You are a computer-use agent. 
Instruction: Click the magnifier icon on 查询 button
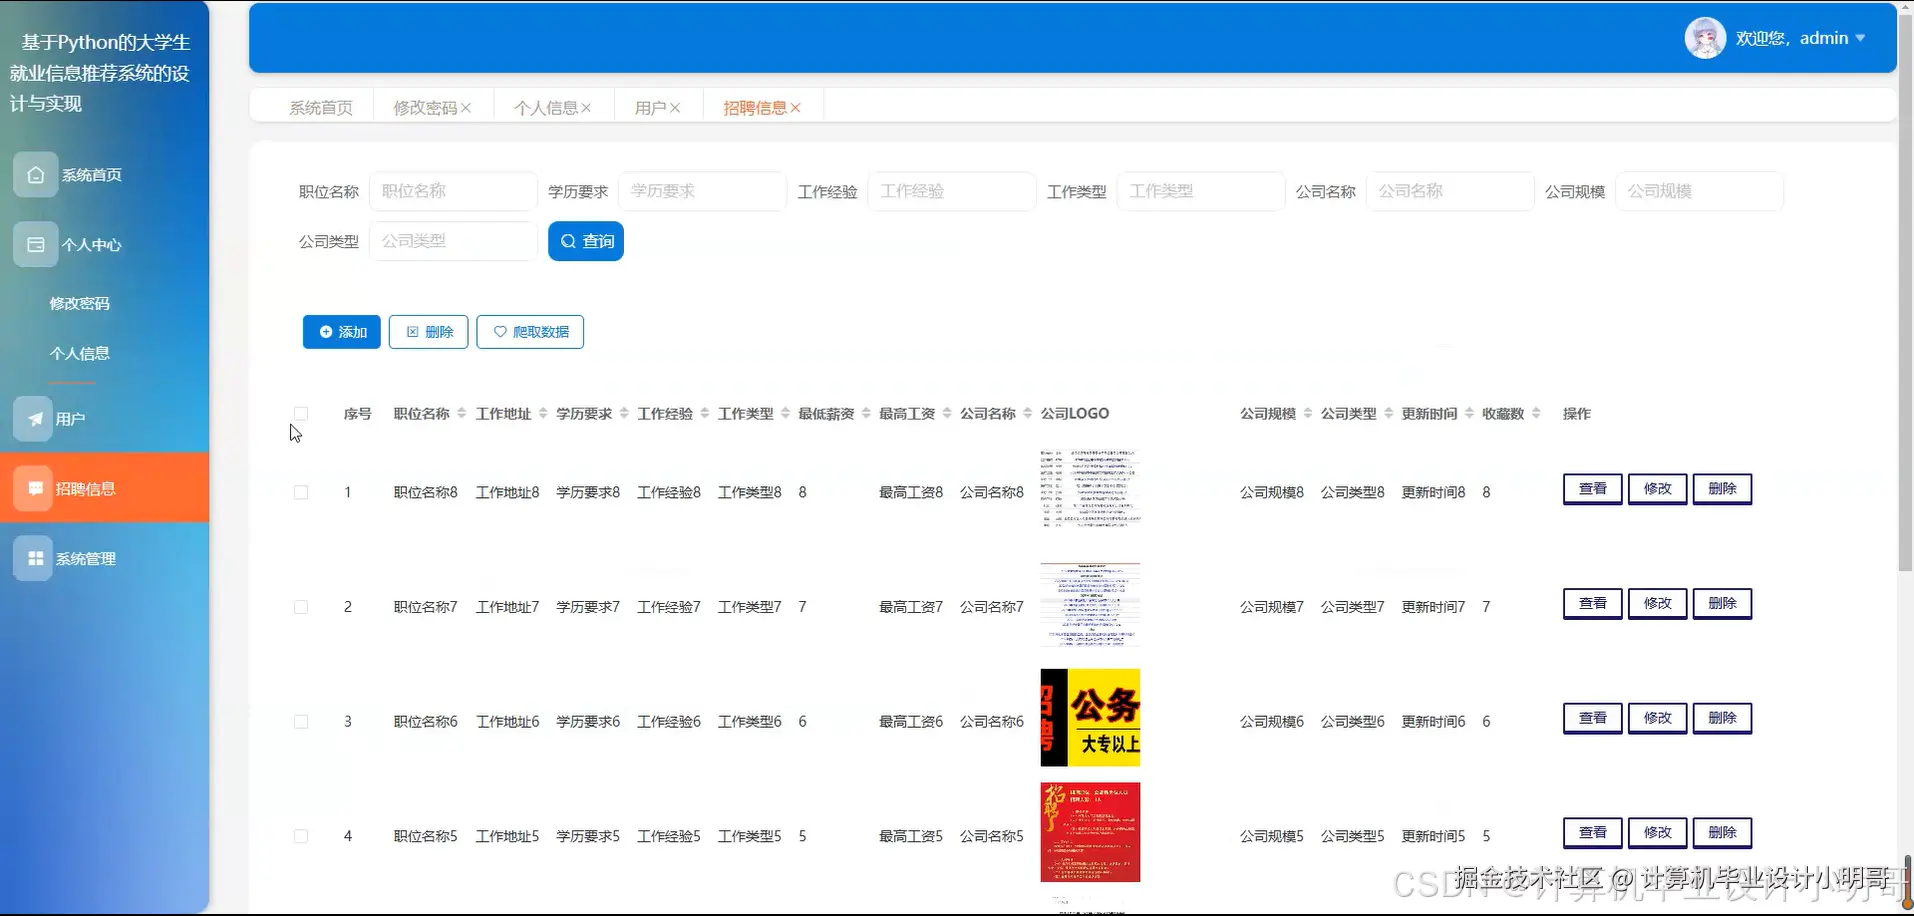pyautogui.click(x=569, y=241)
